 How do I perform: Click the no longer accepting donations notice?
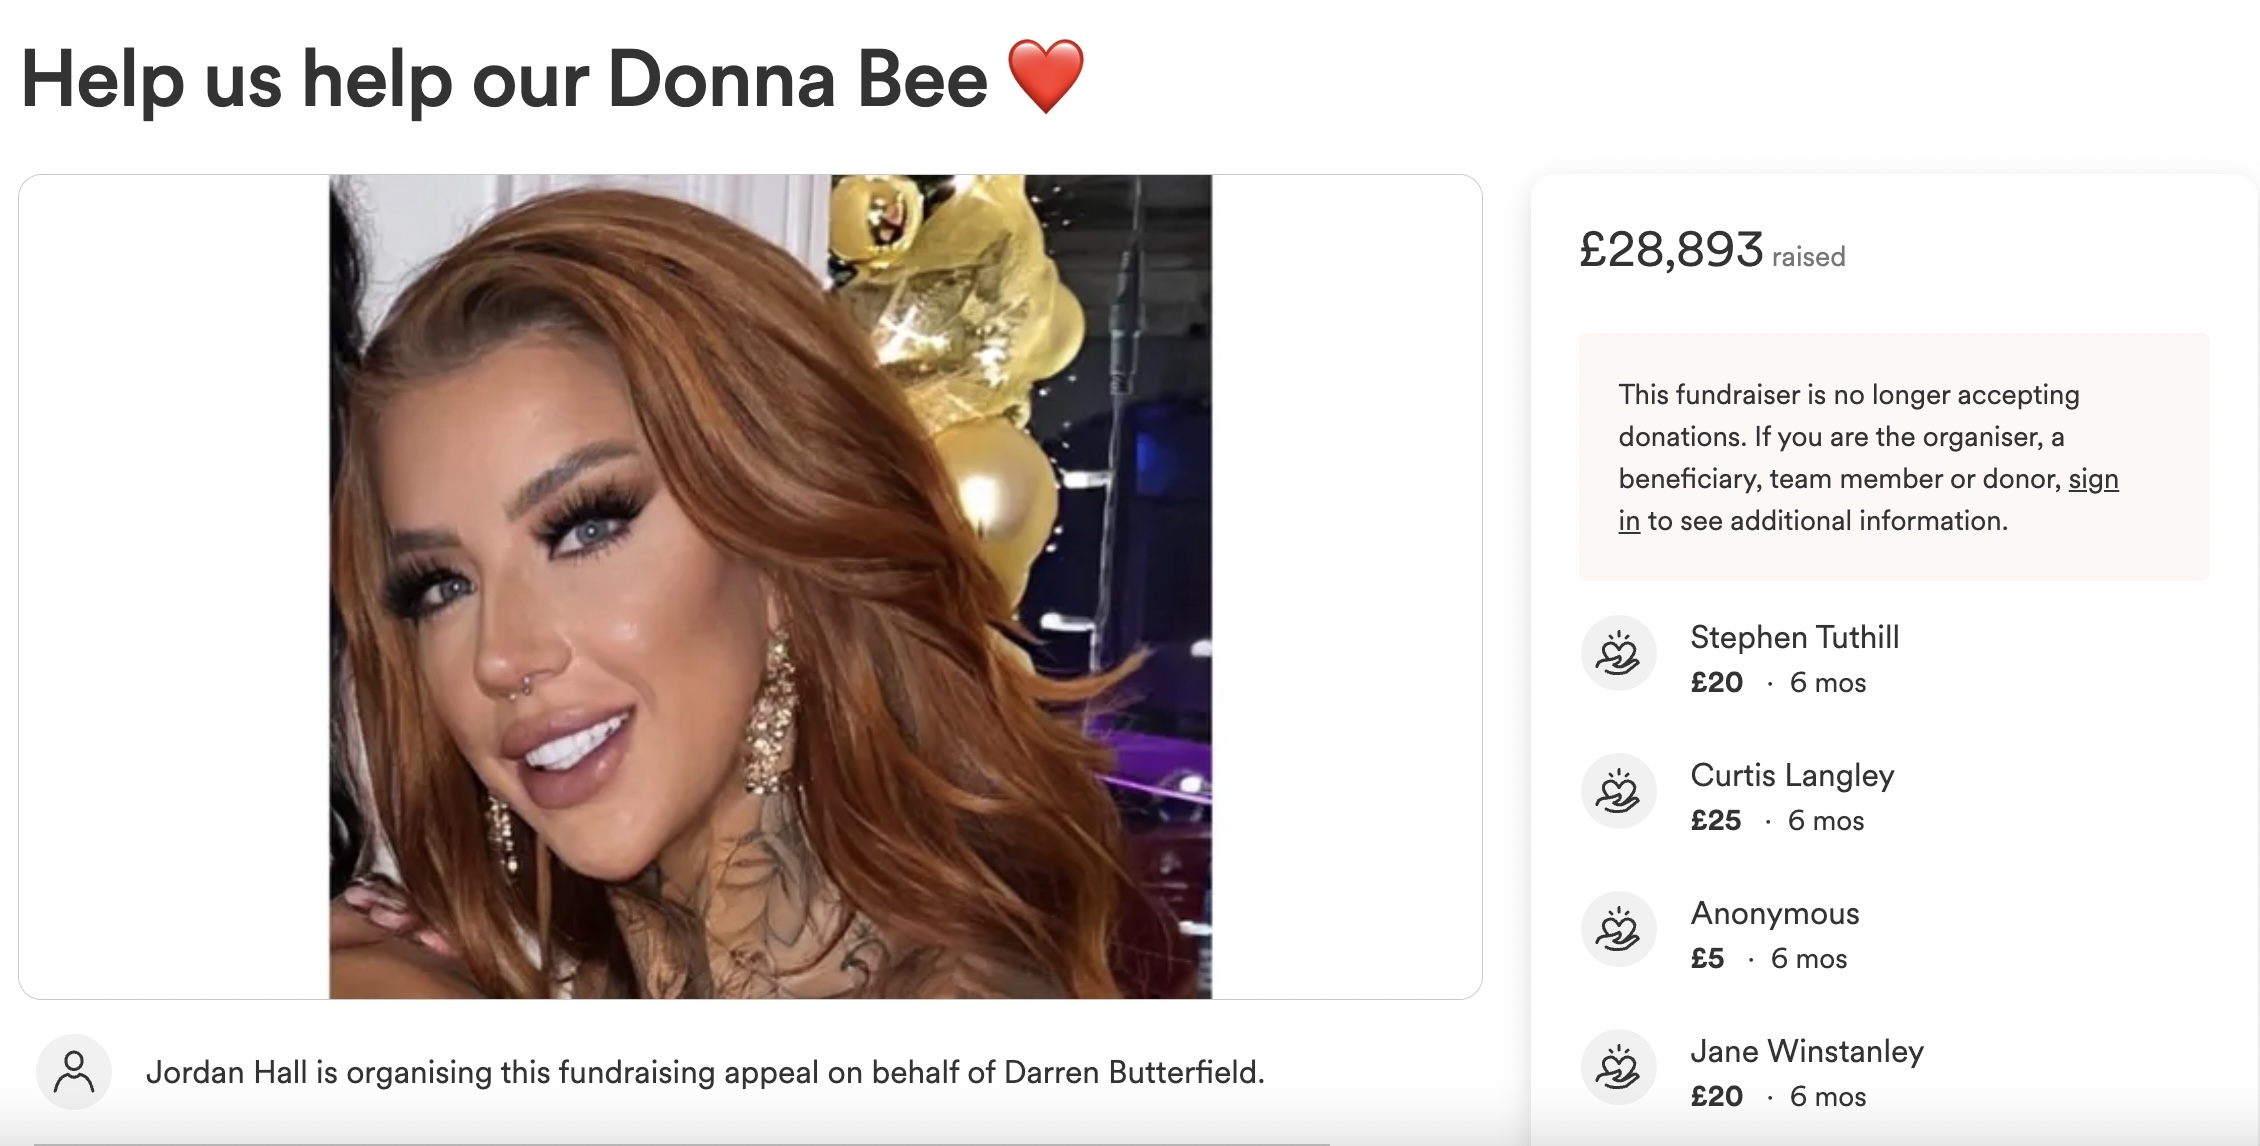point(1894,457)
